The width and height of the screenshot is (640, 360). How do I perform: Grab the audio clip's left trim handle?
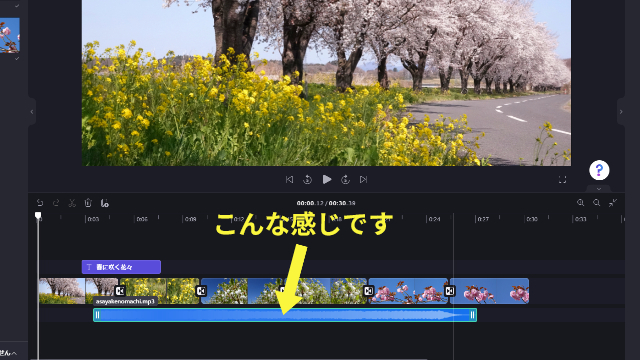coord(97,315)
